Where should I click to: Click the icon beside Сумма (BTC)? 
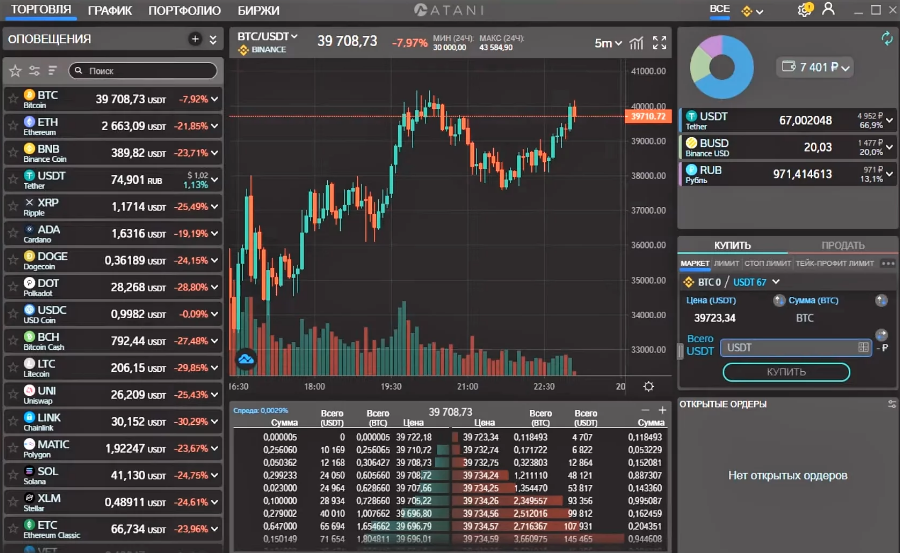tap(881, 300)
